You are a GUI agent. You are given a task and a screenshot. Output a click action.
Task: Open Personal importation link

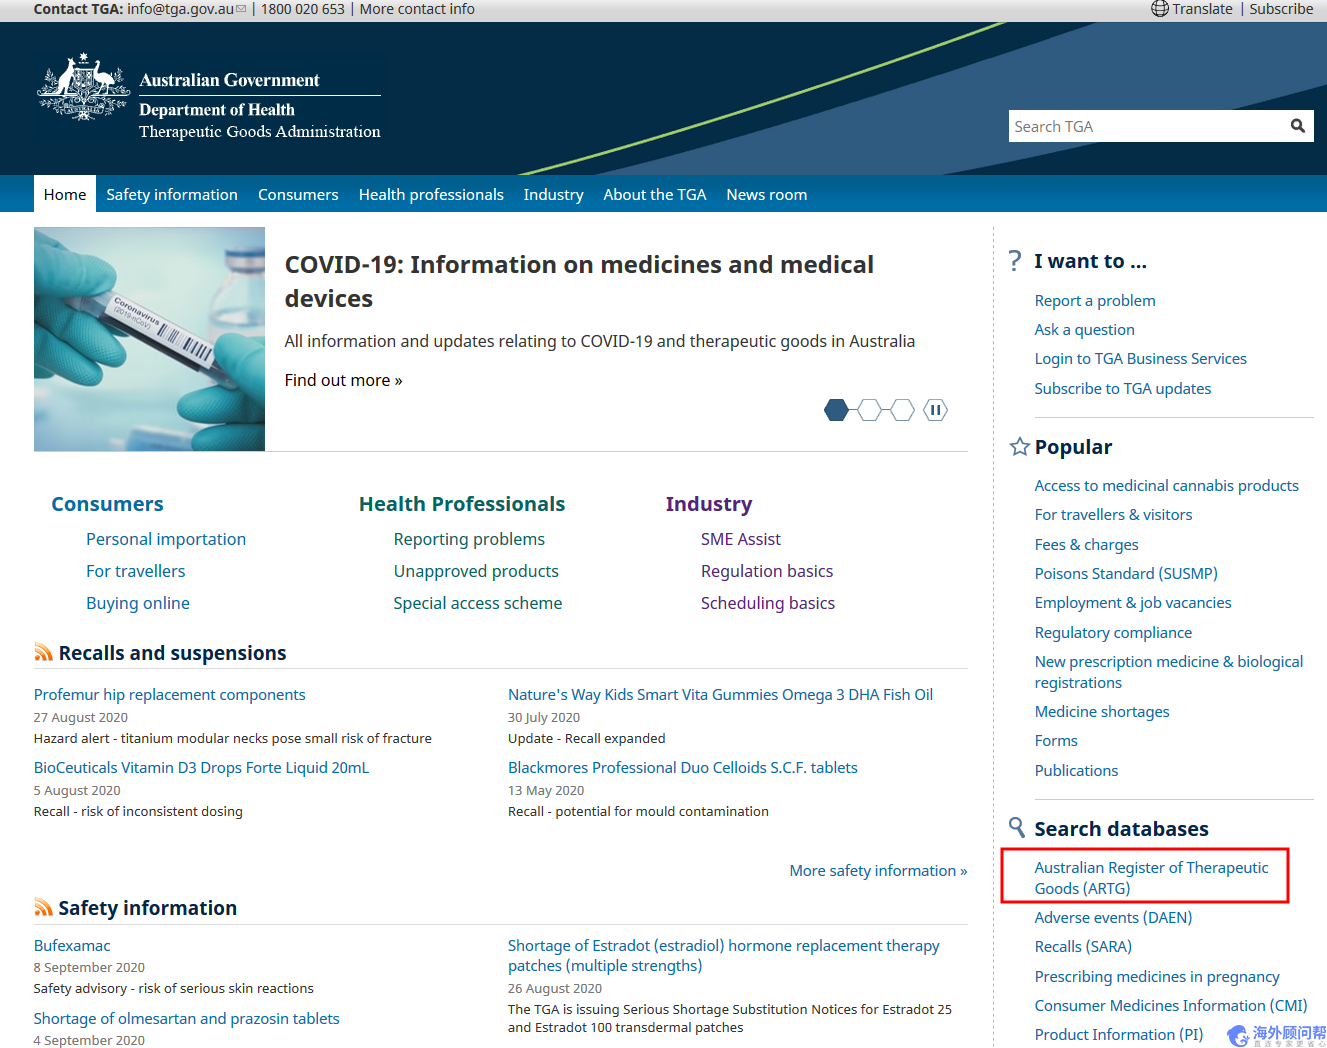click(x=166, y=539)
